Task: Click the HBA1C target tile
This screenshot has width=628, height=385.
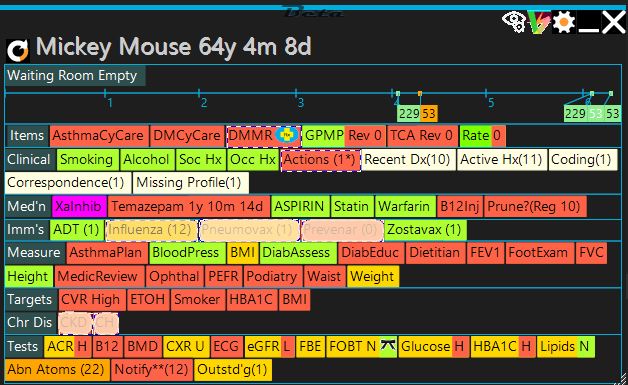Action: [252, 300]
